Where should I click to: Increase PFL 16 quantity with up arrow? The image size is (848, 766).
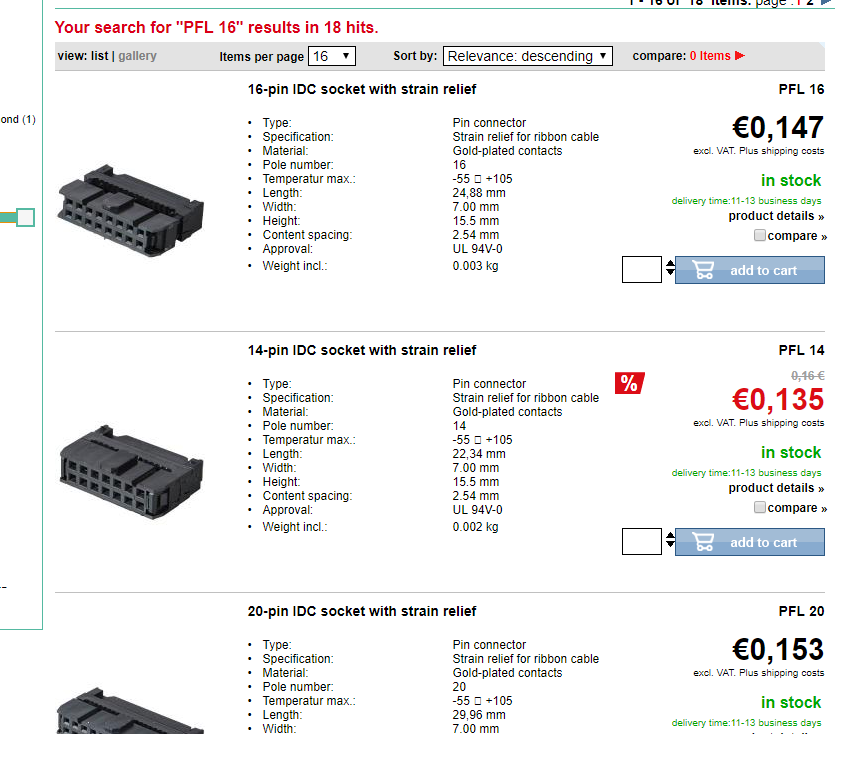point(670,264)
